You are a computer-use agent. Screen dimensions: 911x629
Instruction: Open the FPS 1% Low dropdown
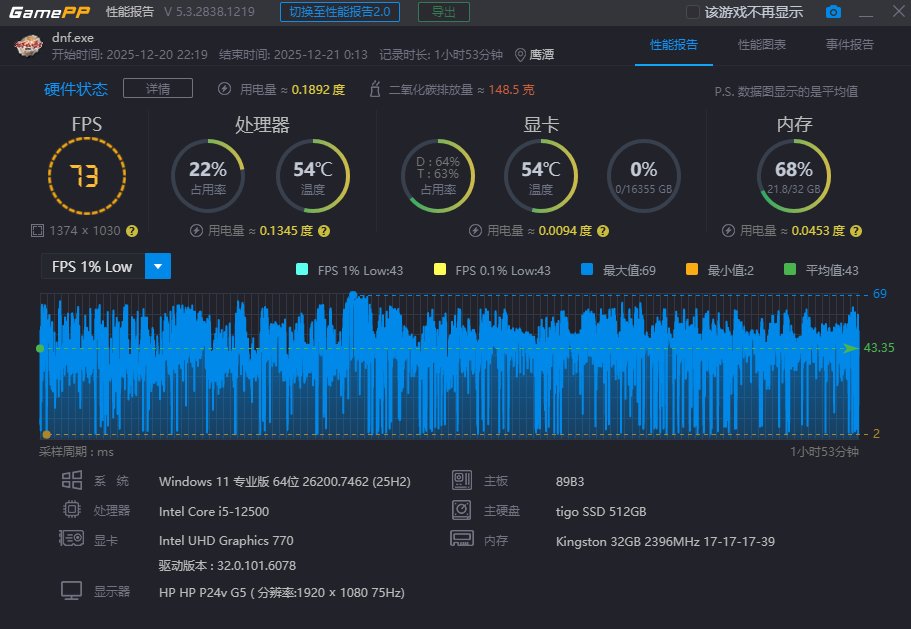click(x=156, y=266)
